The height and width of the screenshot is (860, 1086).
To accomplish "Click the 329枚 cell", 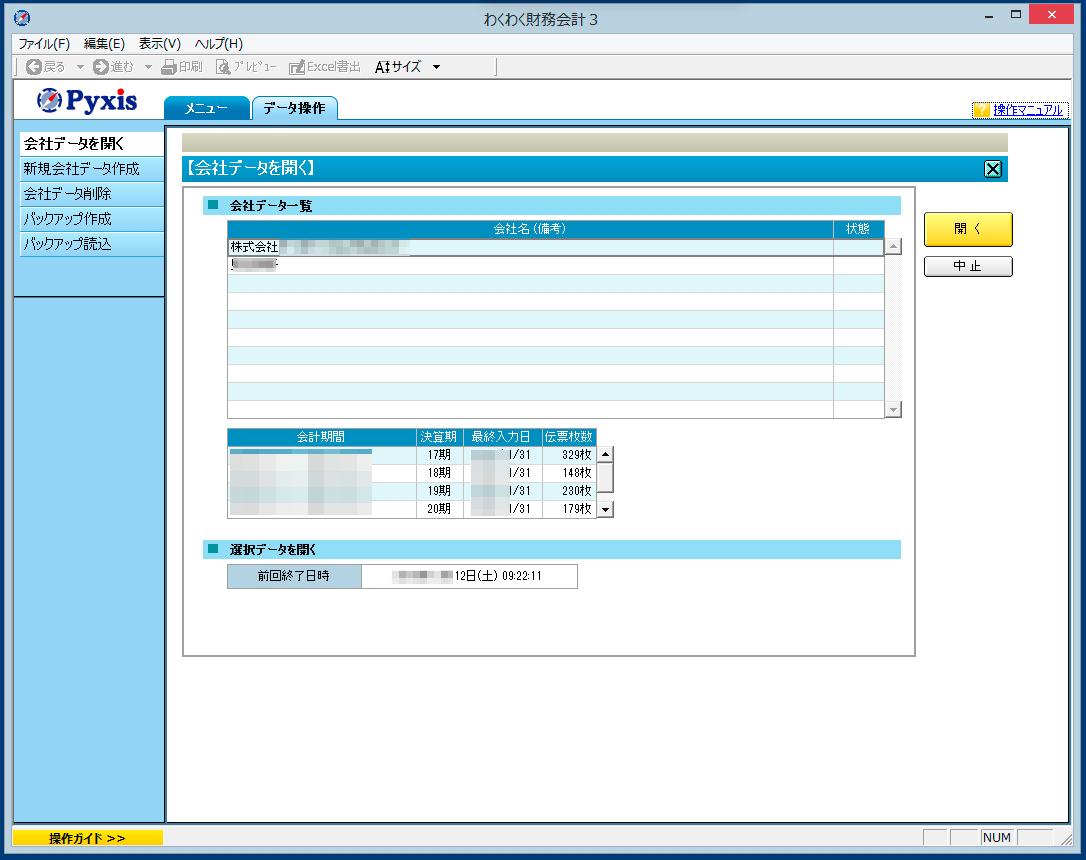I will [569, 455].
